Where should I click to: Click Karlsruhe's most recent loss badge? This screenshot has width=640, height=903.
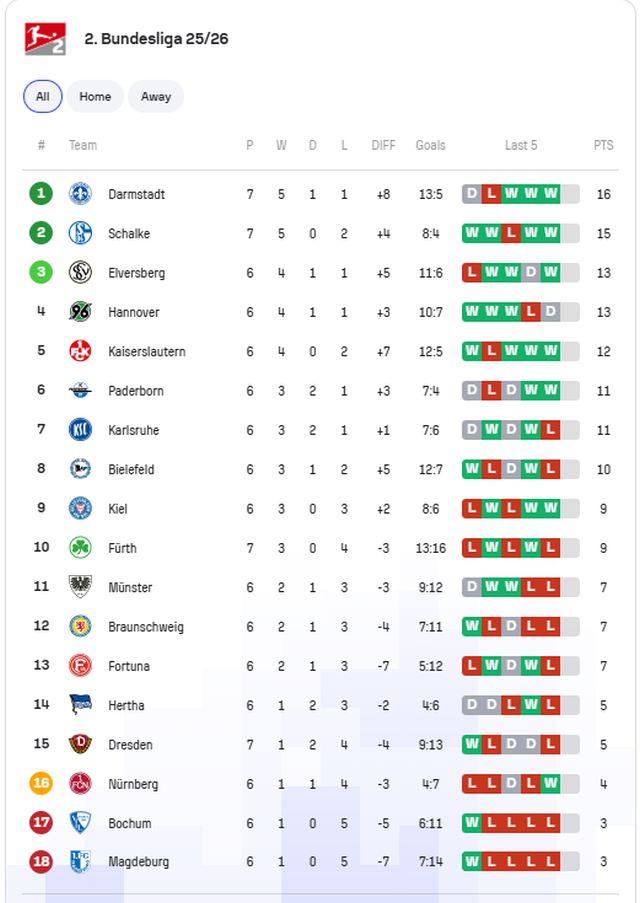(550, 430)
